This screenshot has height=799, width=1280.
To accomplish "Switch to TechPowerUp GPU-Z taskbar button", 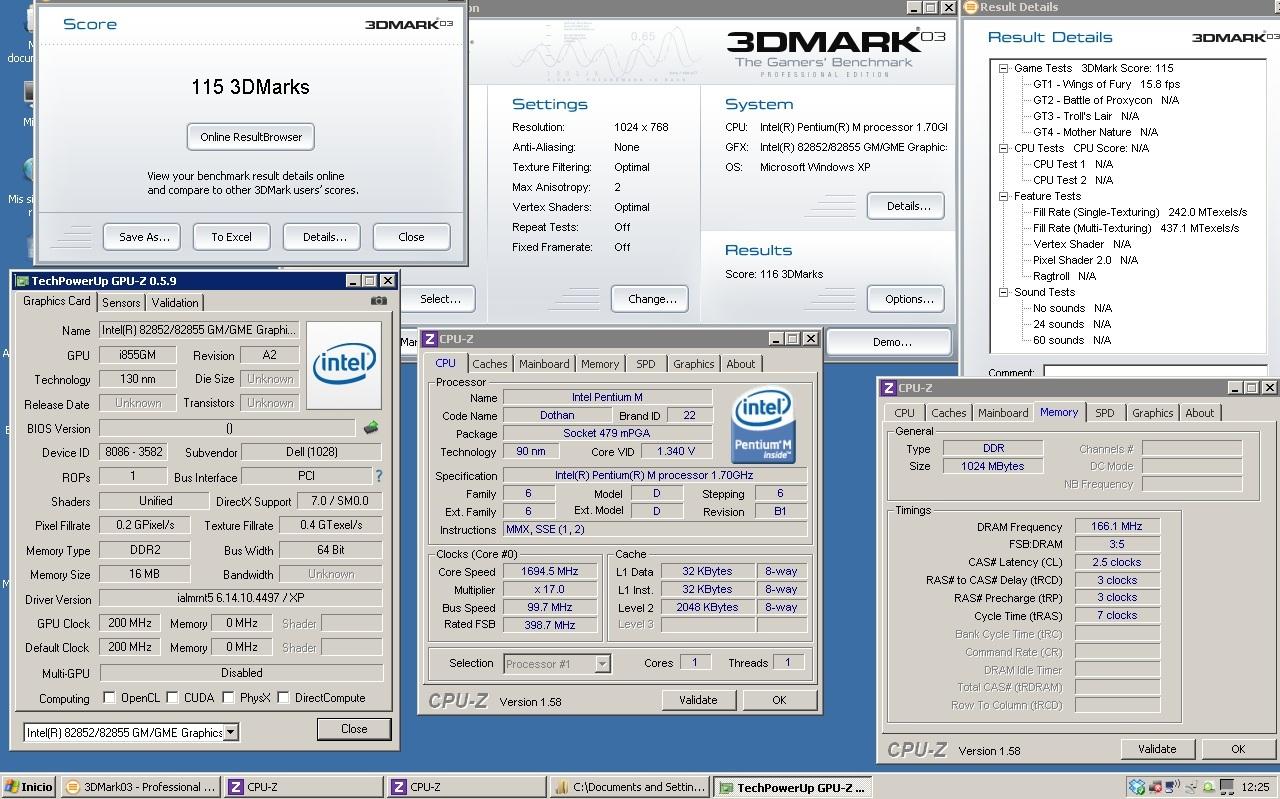I will point(794,787).
